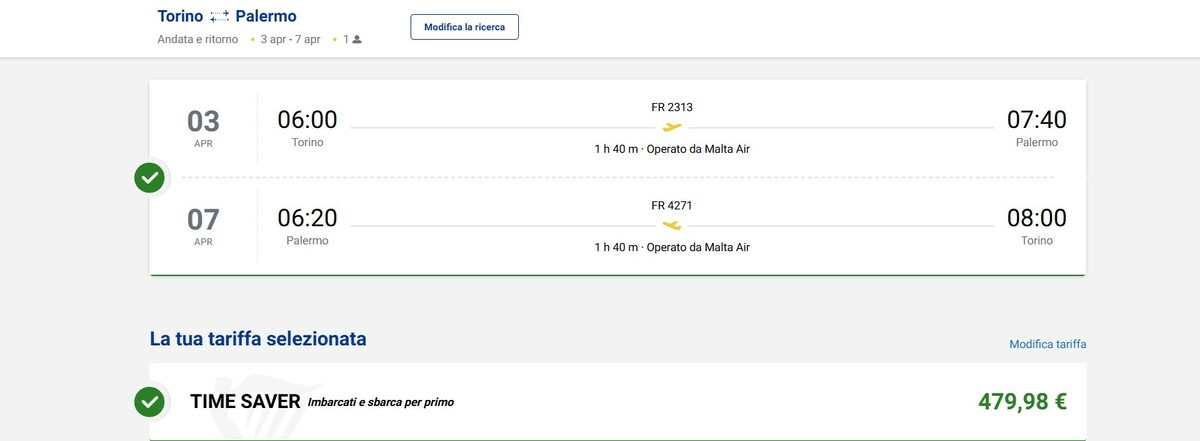This screenshot has height=441, width=1200.
Task: Click the round-trip arrows icon between Torino and Palermo
Action: pos(220,17)
